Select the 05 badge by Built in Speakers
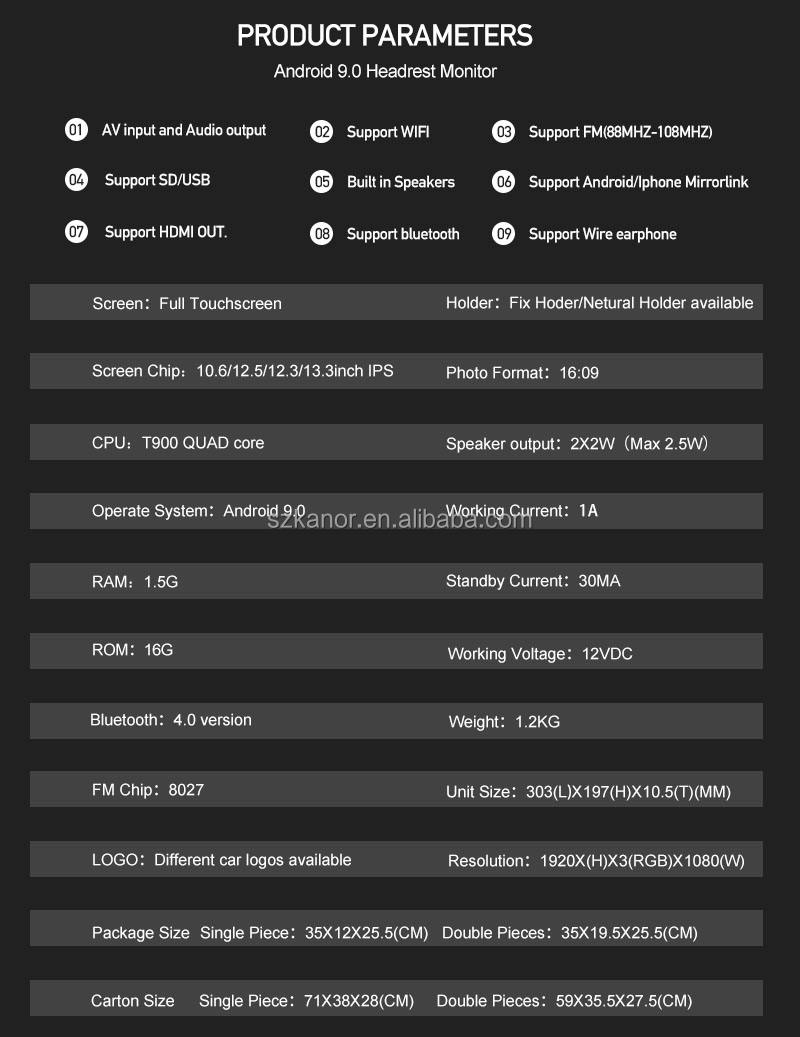 pos(321,182)
